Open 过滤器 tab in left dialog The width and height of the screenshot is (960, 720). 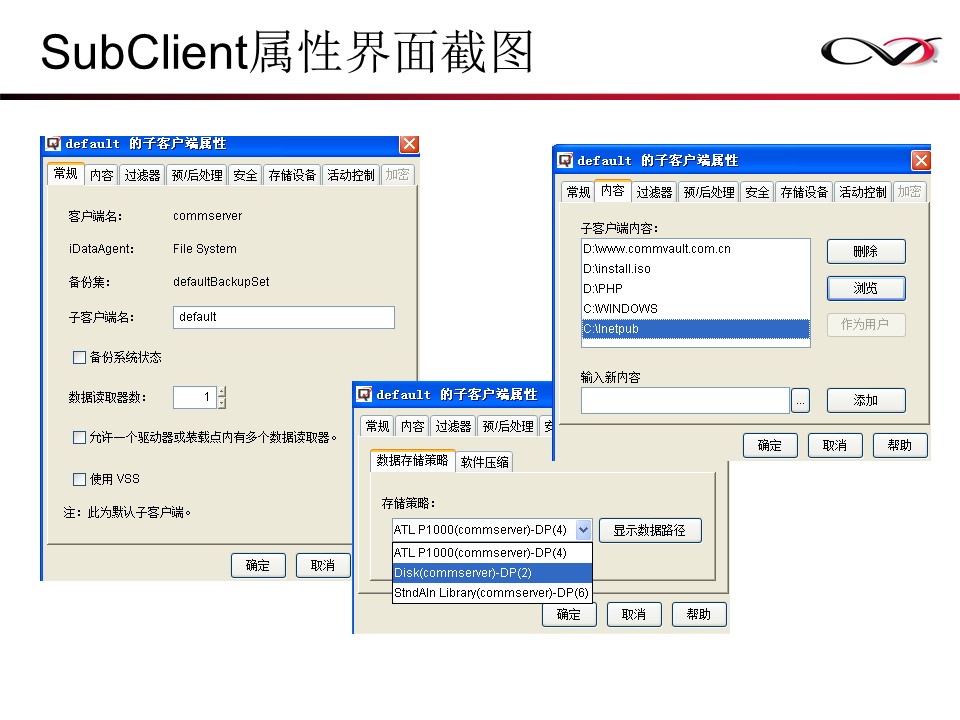142,175
